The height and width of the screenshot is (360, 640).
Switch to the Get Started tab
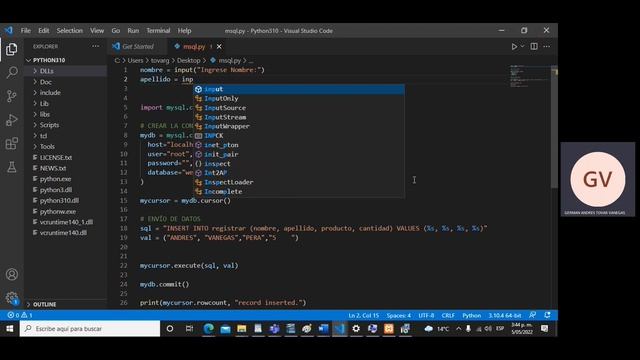pos(138,47)
